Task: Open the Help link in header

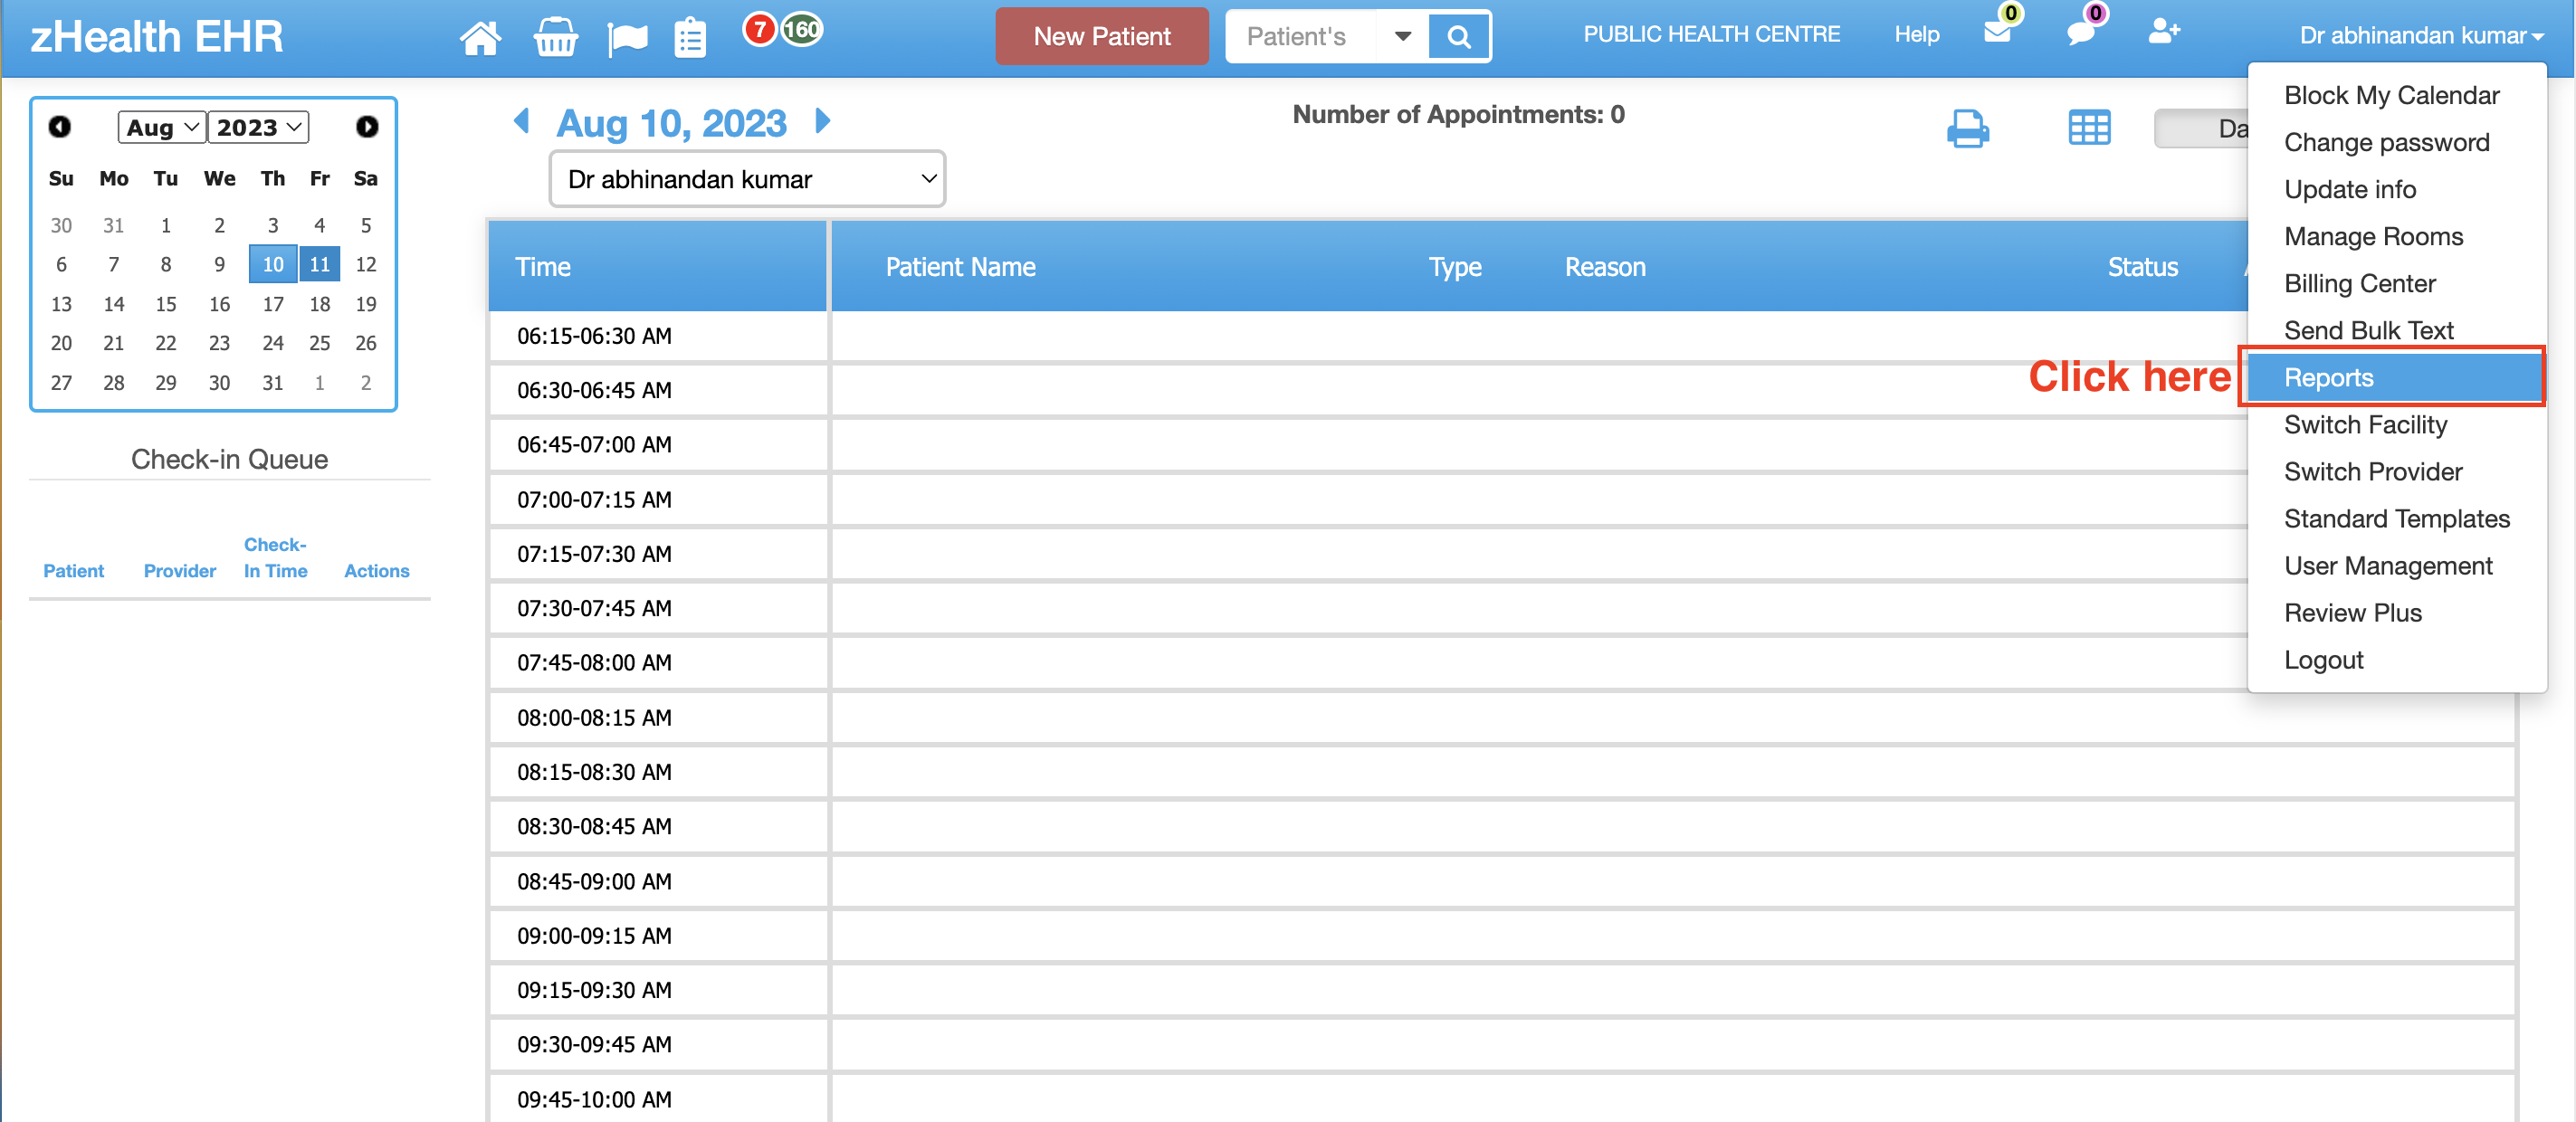Action: click(1916, 34)
